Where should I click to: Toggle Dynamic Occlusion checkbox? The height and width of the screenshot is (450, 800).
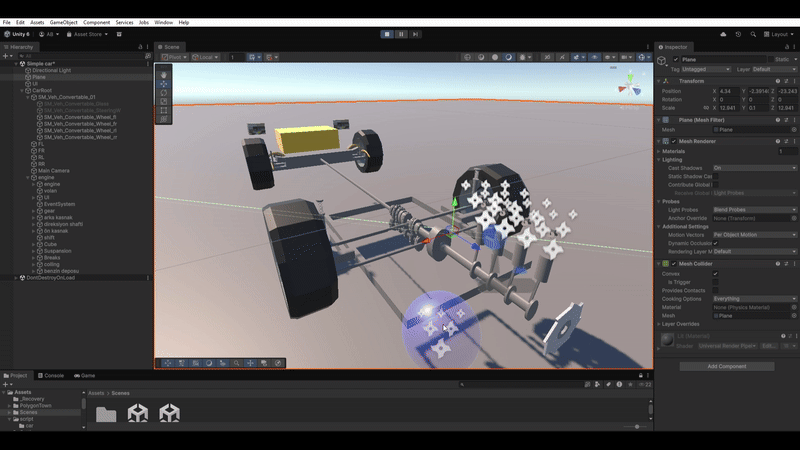(x=716, y=243)
